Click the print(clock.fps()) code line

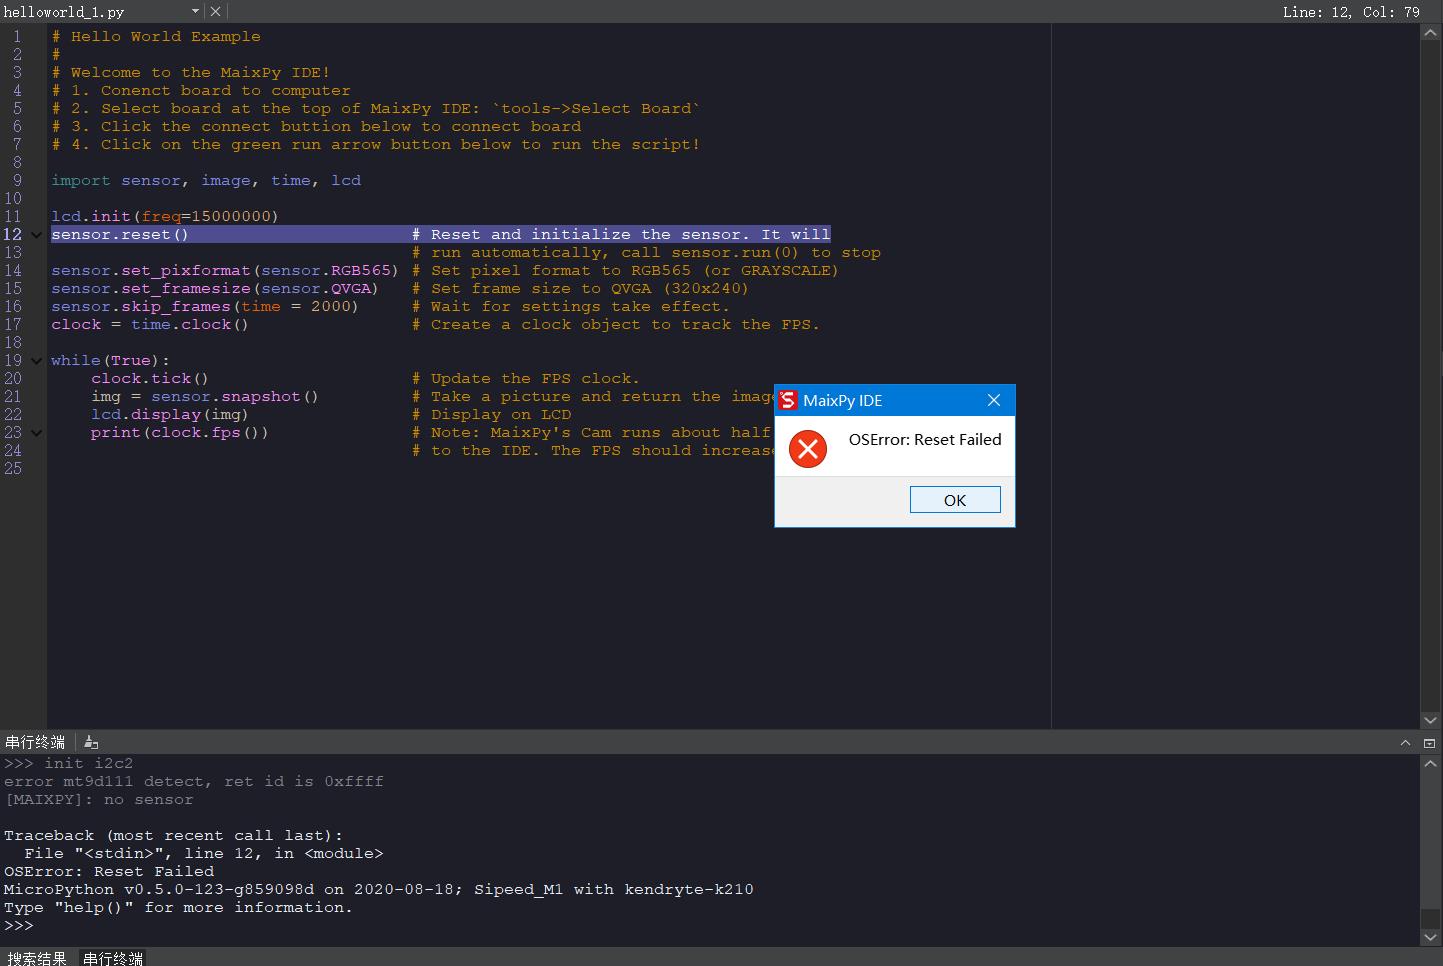click(x=180, y=432)
